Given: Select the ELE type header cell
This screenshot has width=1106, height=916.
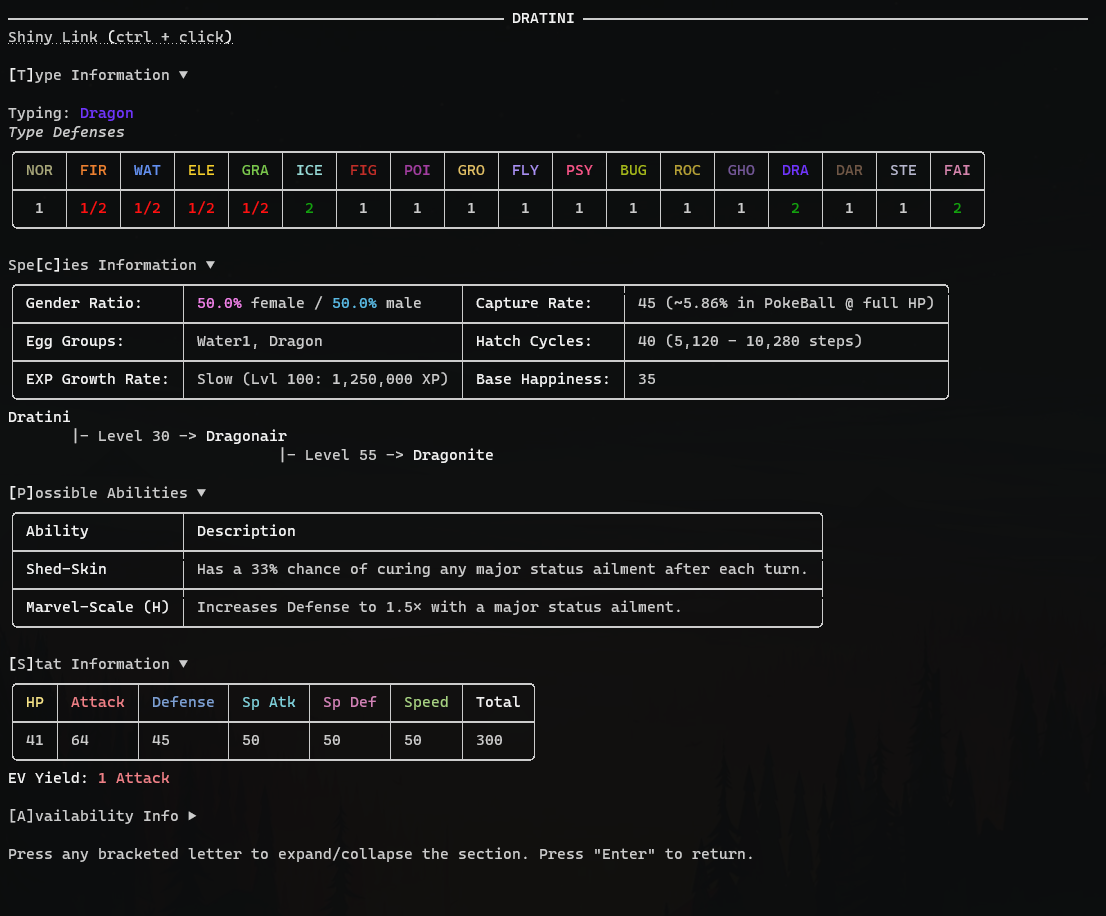Looking at the screenshot, I should pos(201,171).
